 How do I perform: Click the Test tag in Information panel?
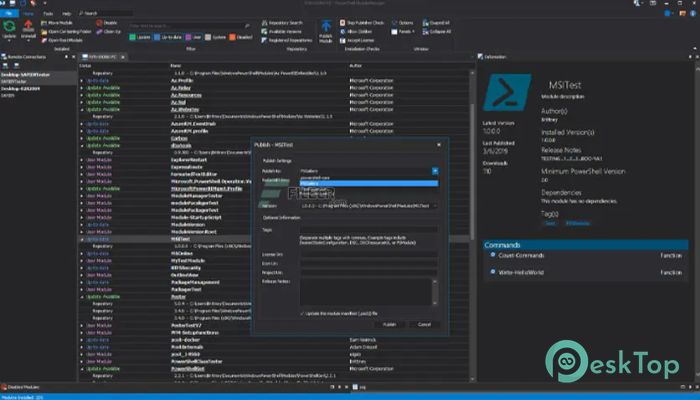click(550, 223)
